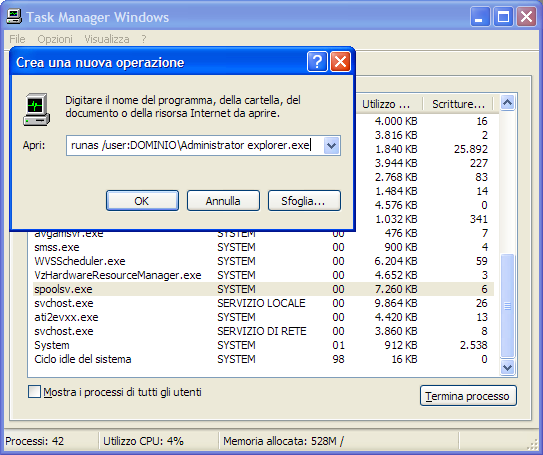Select the smss.exe process row
Image resolution: width=543 pixels, height=455 pixels.
(263, 247)
